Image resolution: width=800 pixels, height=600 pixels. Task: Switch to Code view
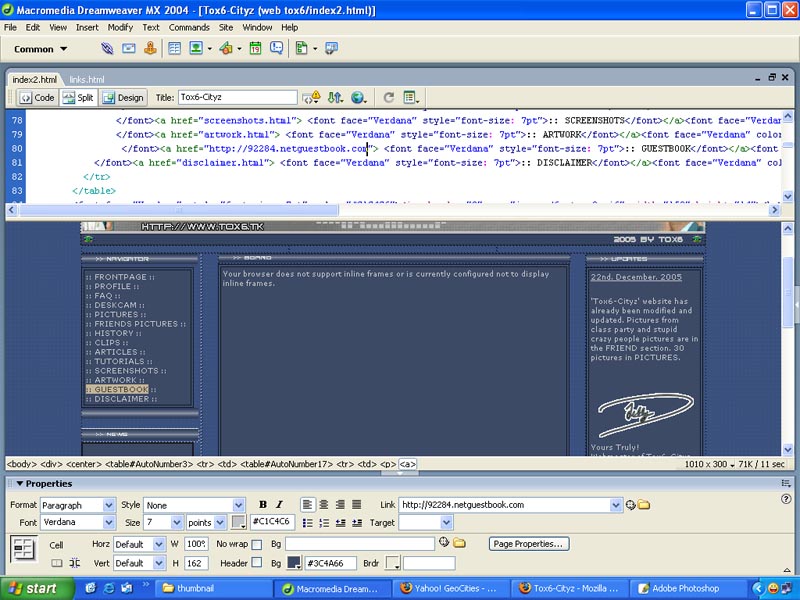[37, 97]
